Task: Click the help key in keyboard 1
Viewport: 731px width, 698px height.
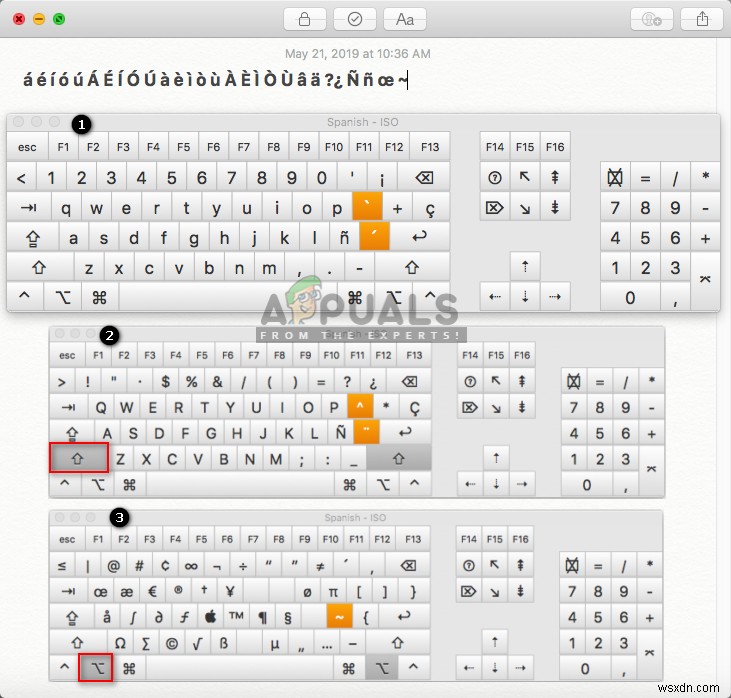Action: click(x=495, y=177)
